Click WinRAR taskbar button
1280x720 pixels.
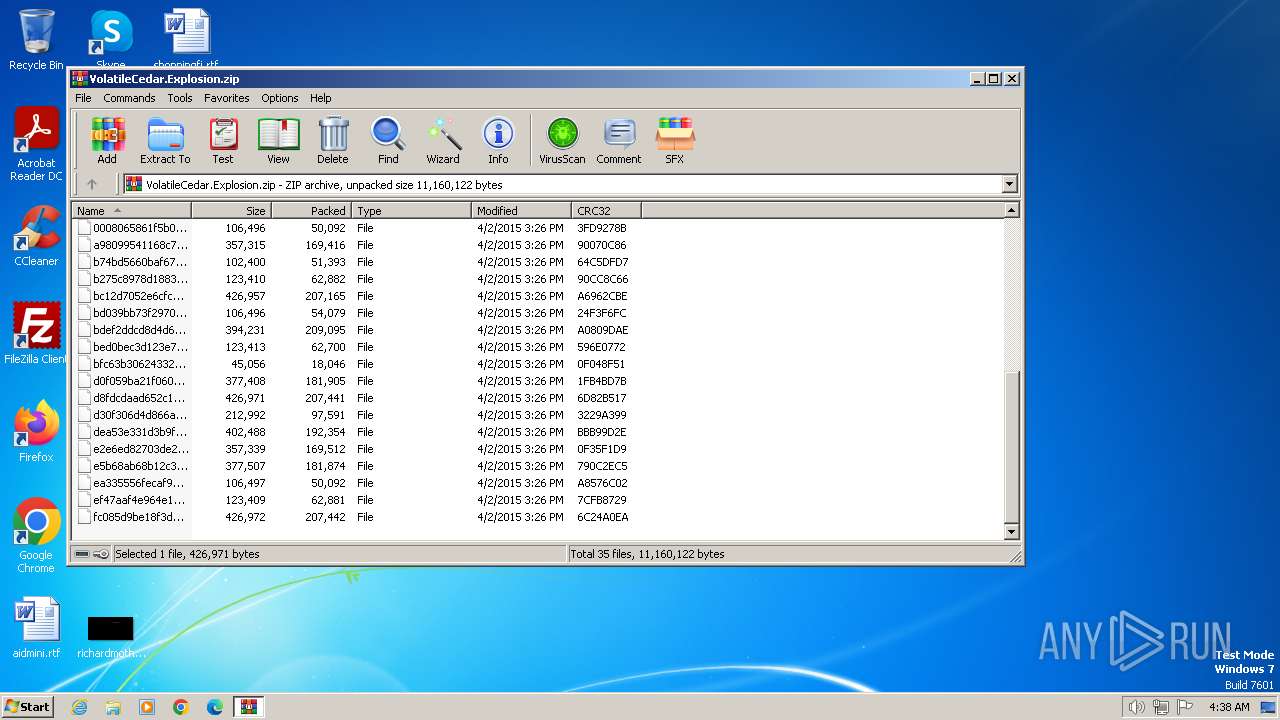249,707
